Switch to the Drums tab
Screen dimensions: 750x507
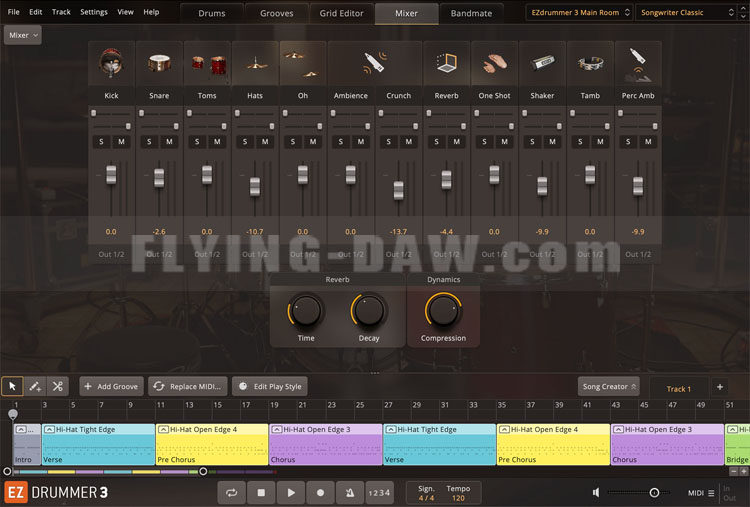[211, 13]
